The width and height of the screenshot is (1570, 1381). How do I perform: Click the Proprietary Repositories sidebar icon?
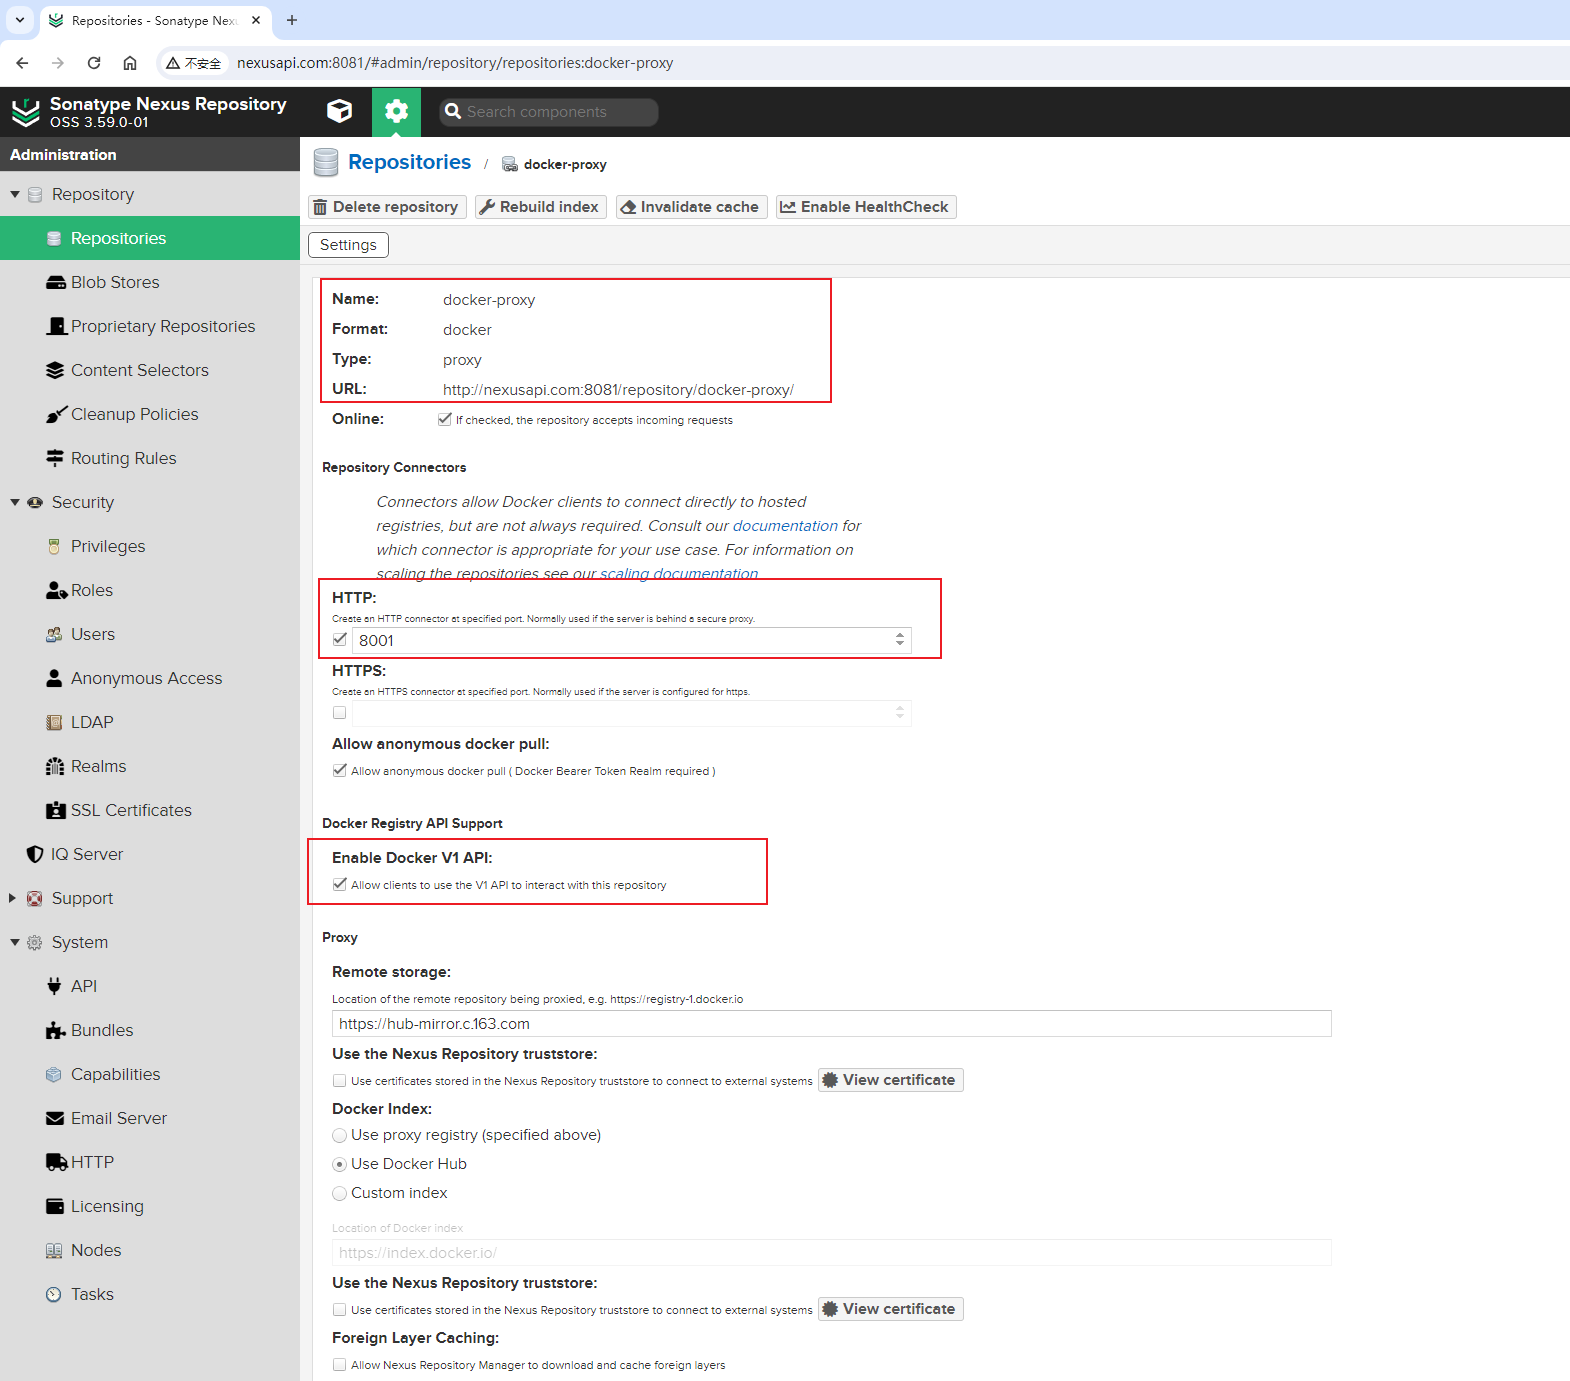click(57, 326)
